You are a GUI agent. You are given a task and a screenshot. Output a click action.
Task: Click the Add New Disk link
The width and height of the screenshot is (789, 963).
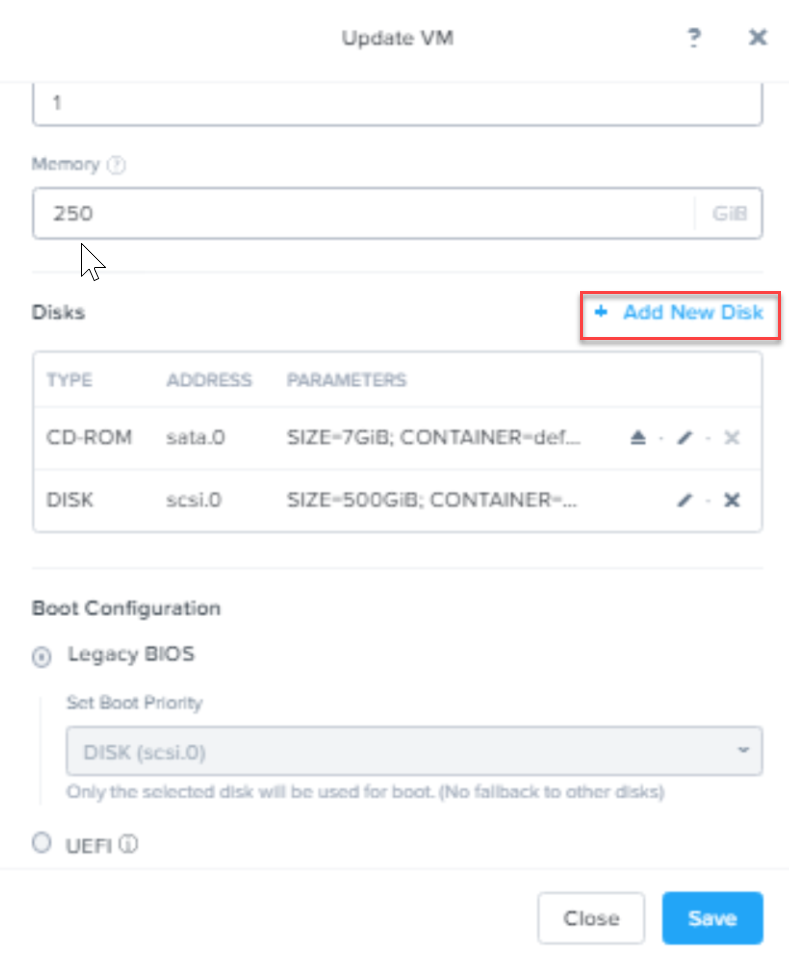tap(680, 313)
